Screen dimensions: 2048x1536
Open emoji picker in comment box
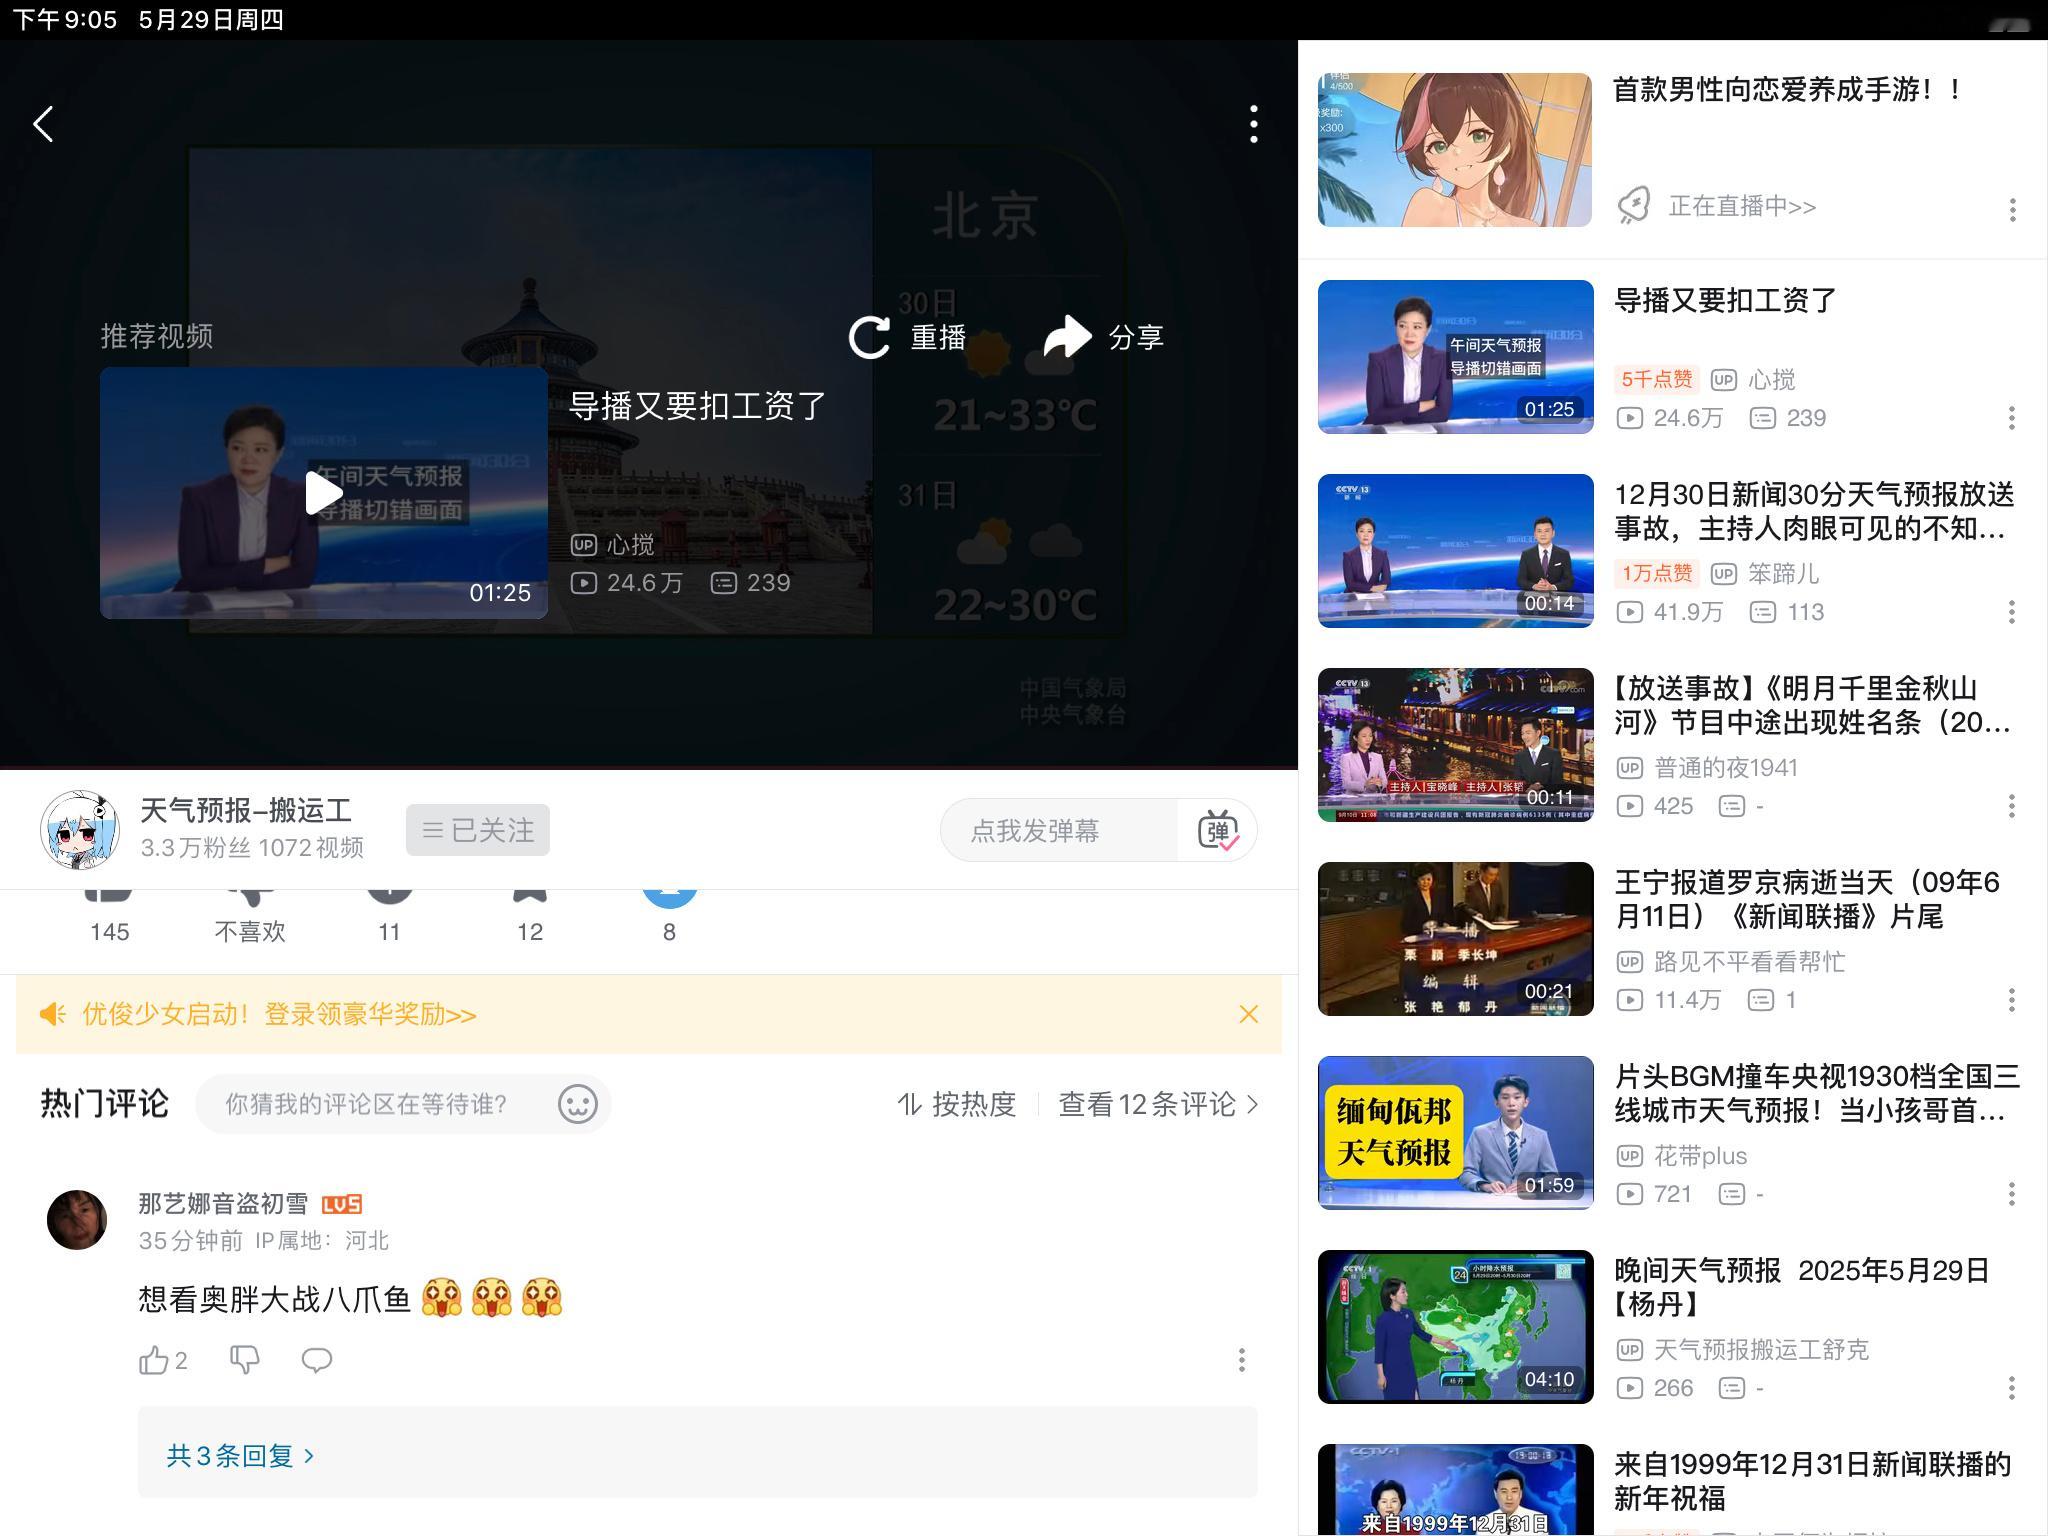click(x=577, y=1104)
